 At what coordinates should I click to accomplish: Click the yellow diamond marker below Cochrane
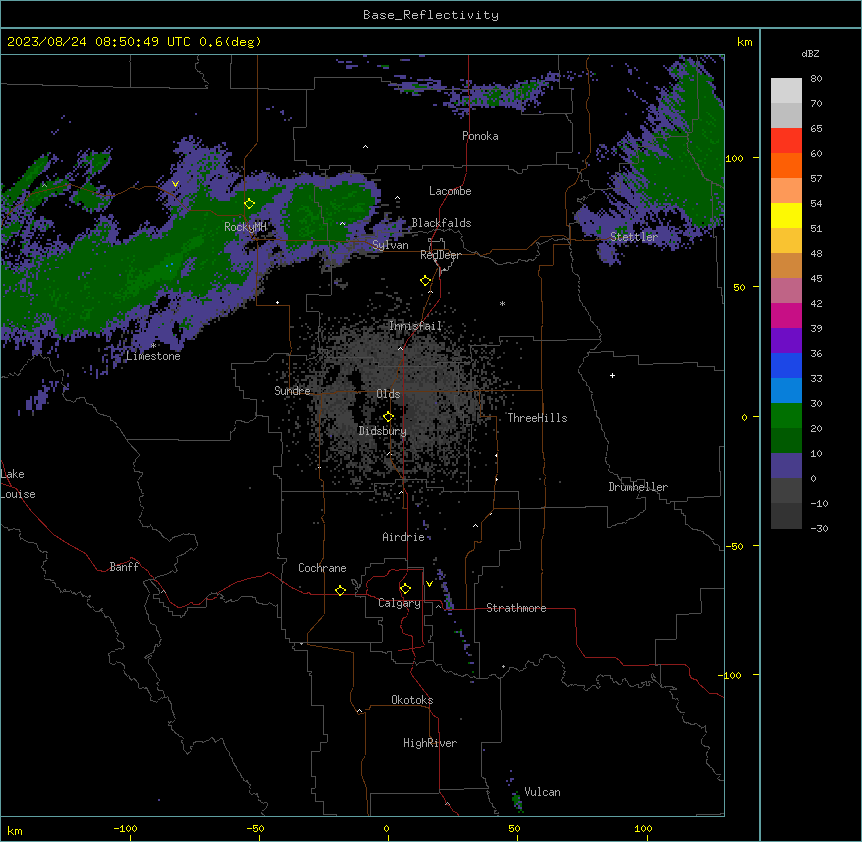click(340, 590)
